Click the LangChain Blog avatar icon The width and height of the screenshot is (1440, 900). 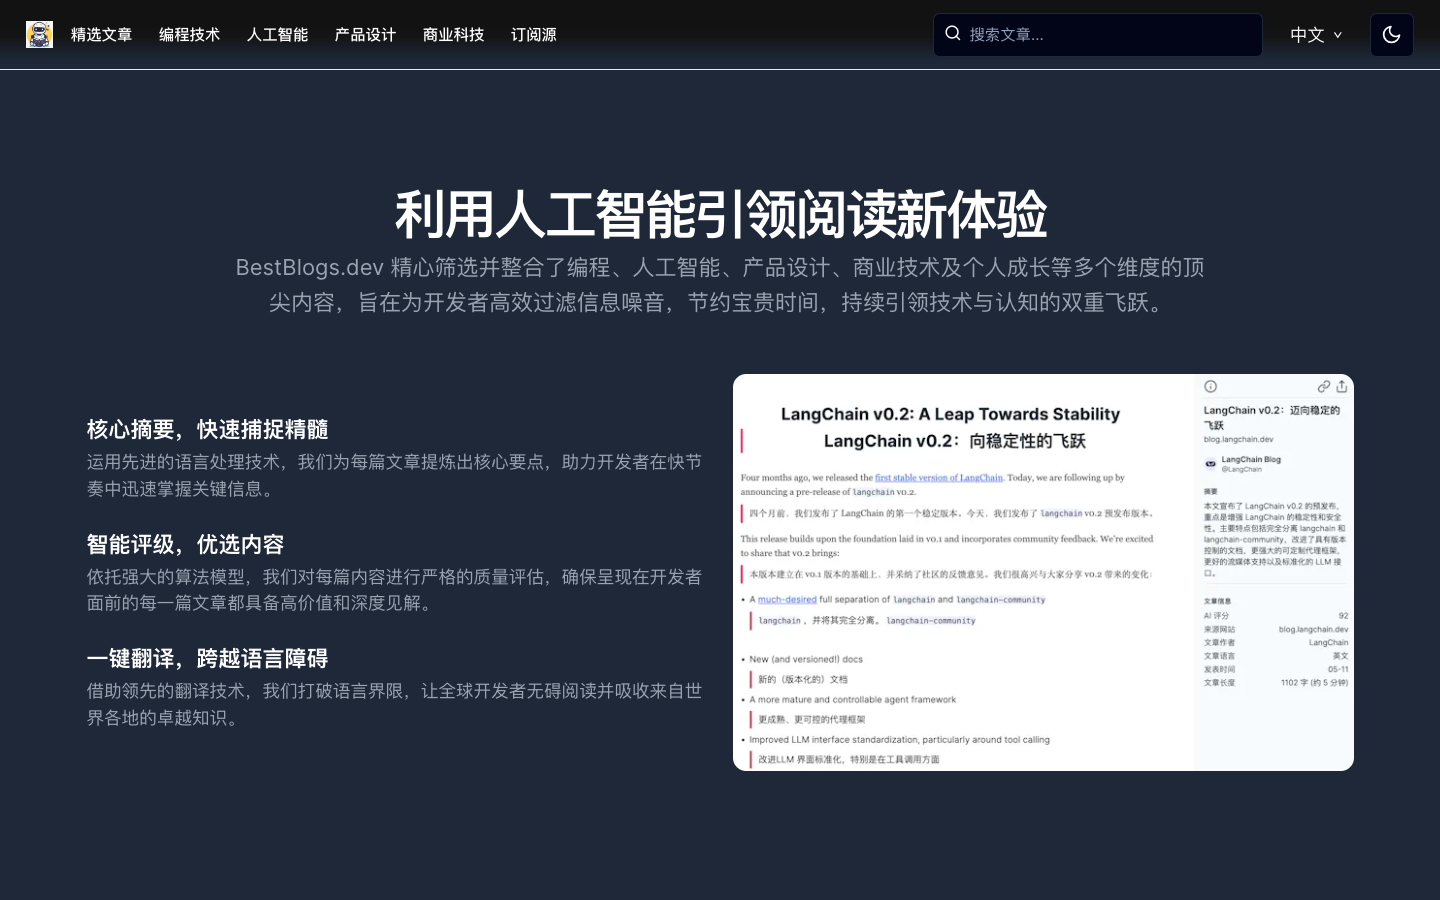tap(1210, 464)
